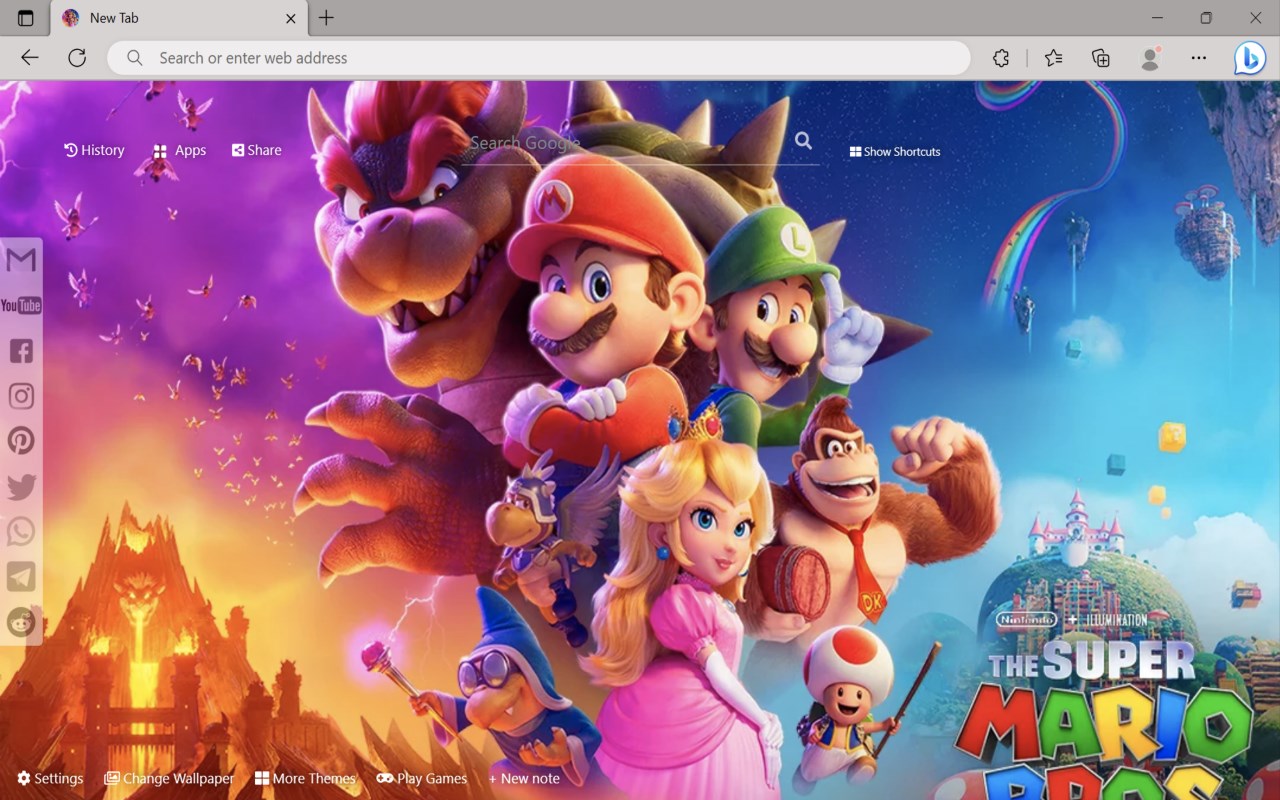The height and width of the screenshot is (800, 1280).
Task: Open More Themes
Action: coord(305,778)
